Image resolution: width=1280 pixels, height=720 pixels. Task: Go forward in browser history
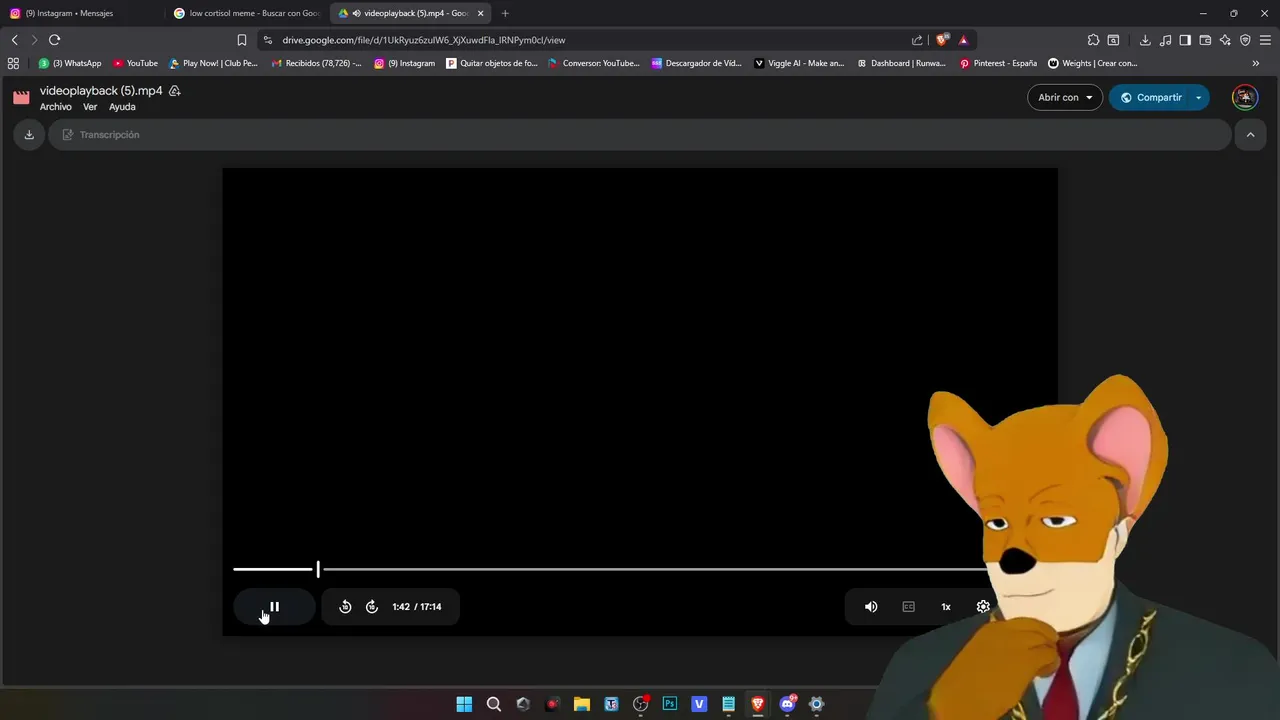point(34,40)
